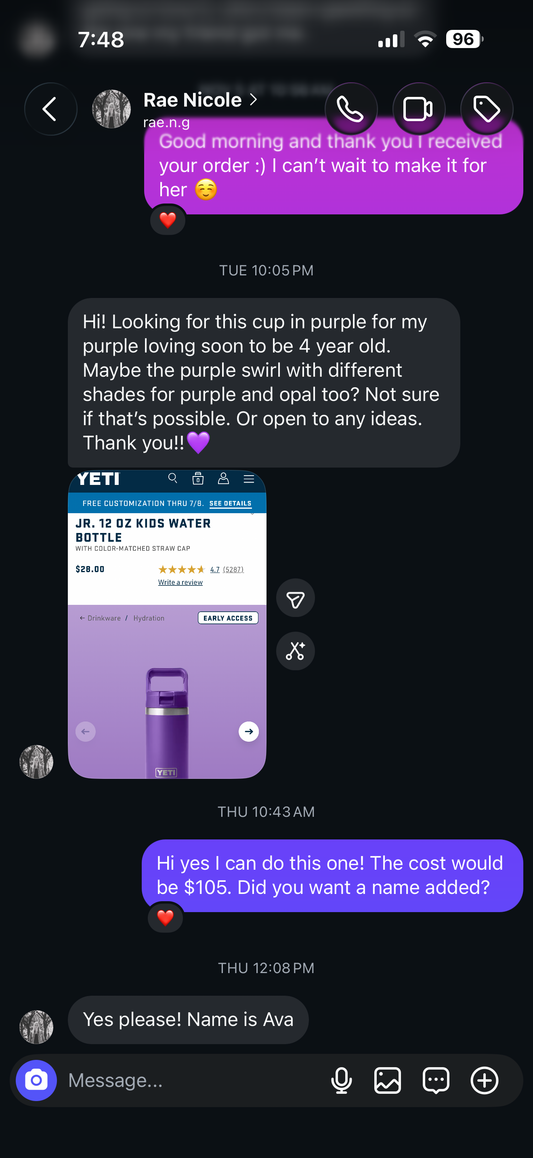Tap Rae Nicole's profile picture in header

[x=111, y=109]
